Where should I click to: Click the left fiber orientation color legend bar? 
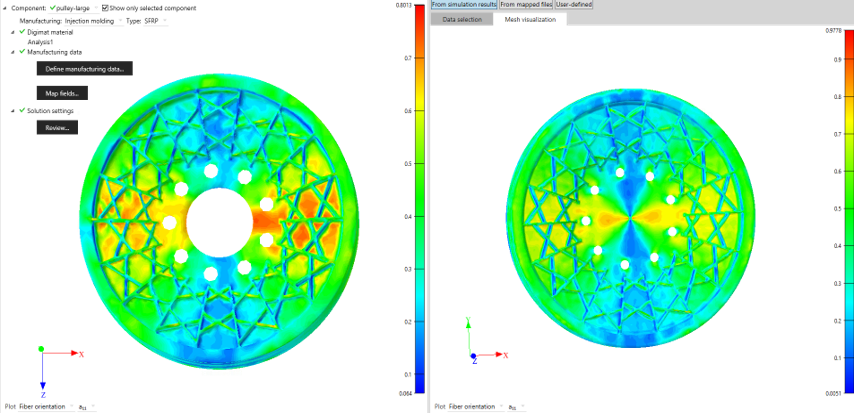point(420,198)
